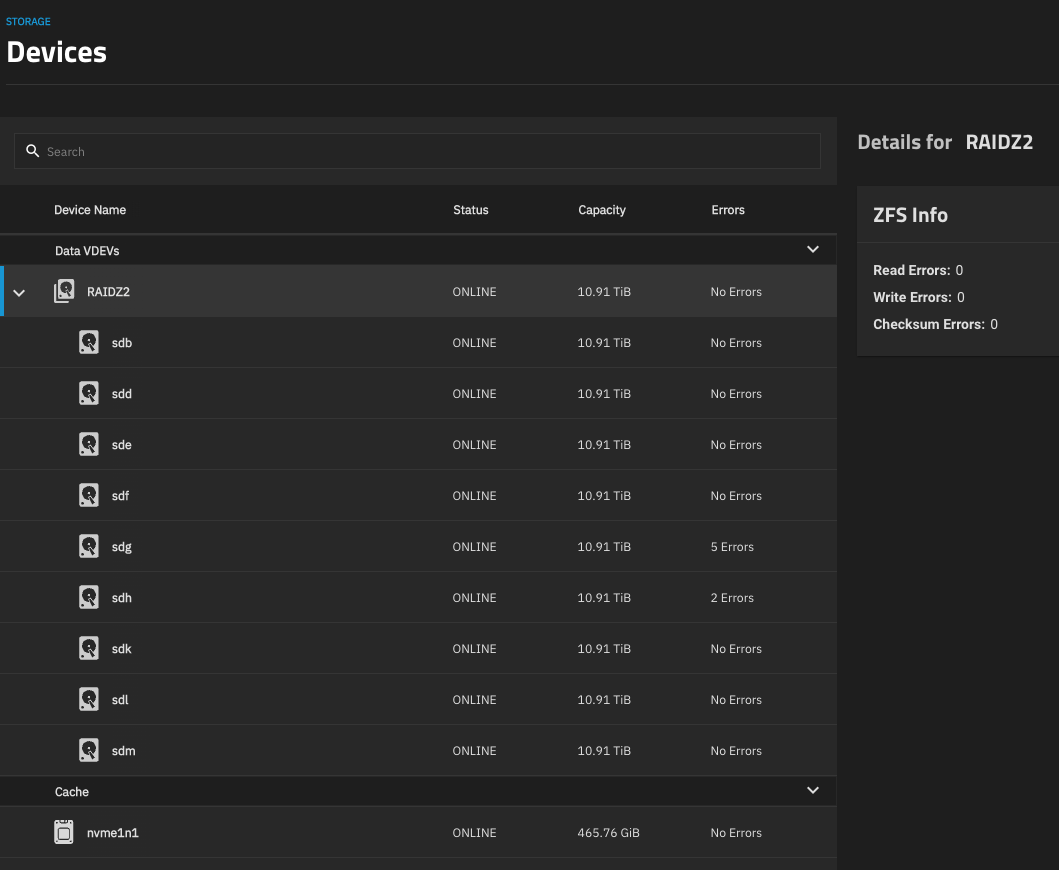This screenshot has height=870, width=1059.
Task: Click the ZFS Info card heading
Action: coord(910,215)
